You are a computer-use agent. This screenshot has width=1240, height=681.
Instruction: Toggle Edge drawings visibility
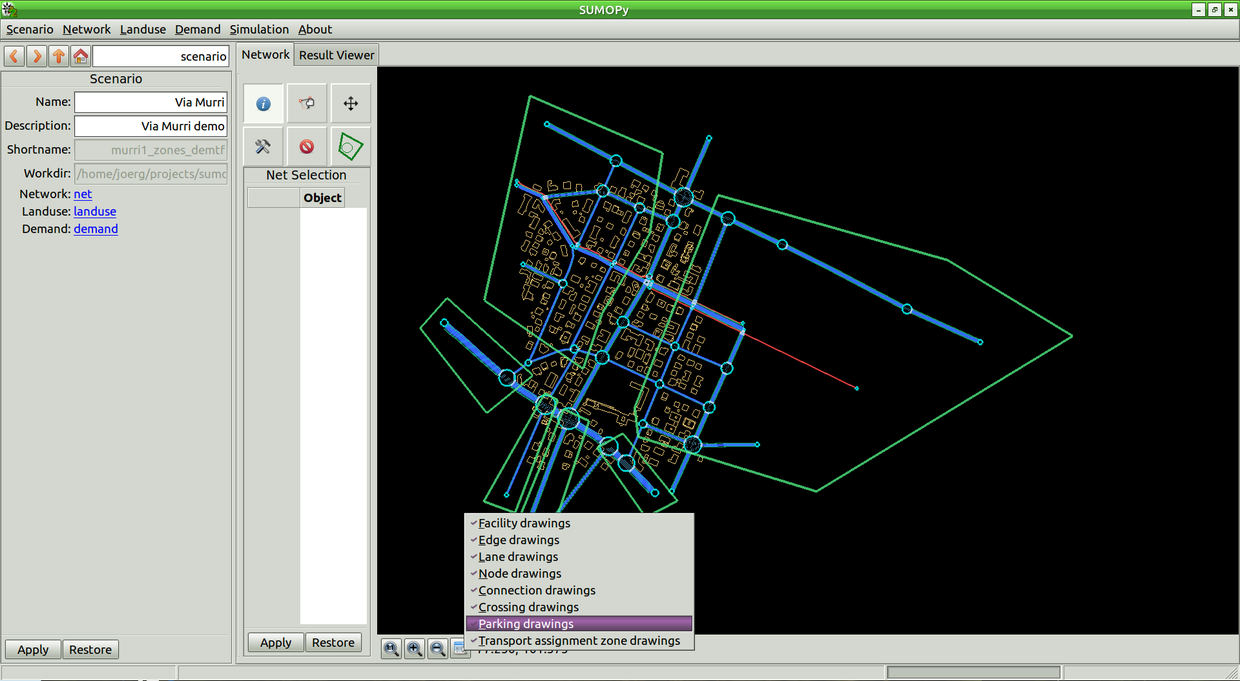pyautogui.click(x=579, y=540)
